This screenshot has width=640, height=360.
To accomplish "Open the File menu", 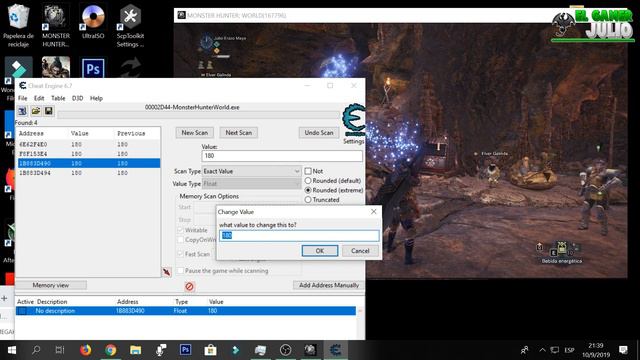I will (x=22, y=98).
